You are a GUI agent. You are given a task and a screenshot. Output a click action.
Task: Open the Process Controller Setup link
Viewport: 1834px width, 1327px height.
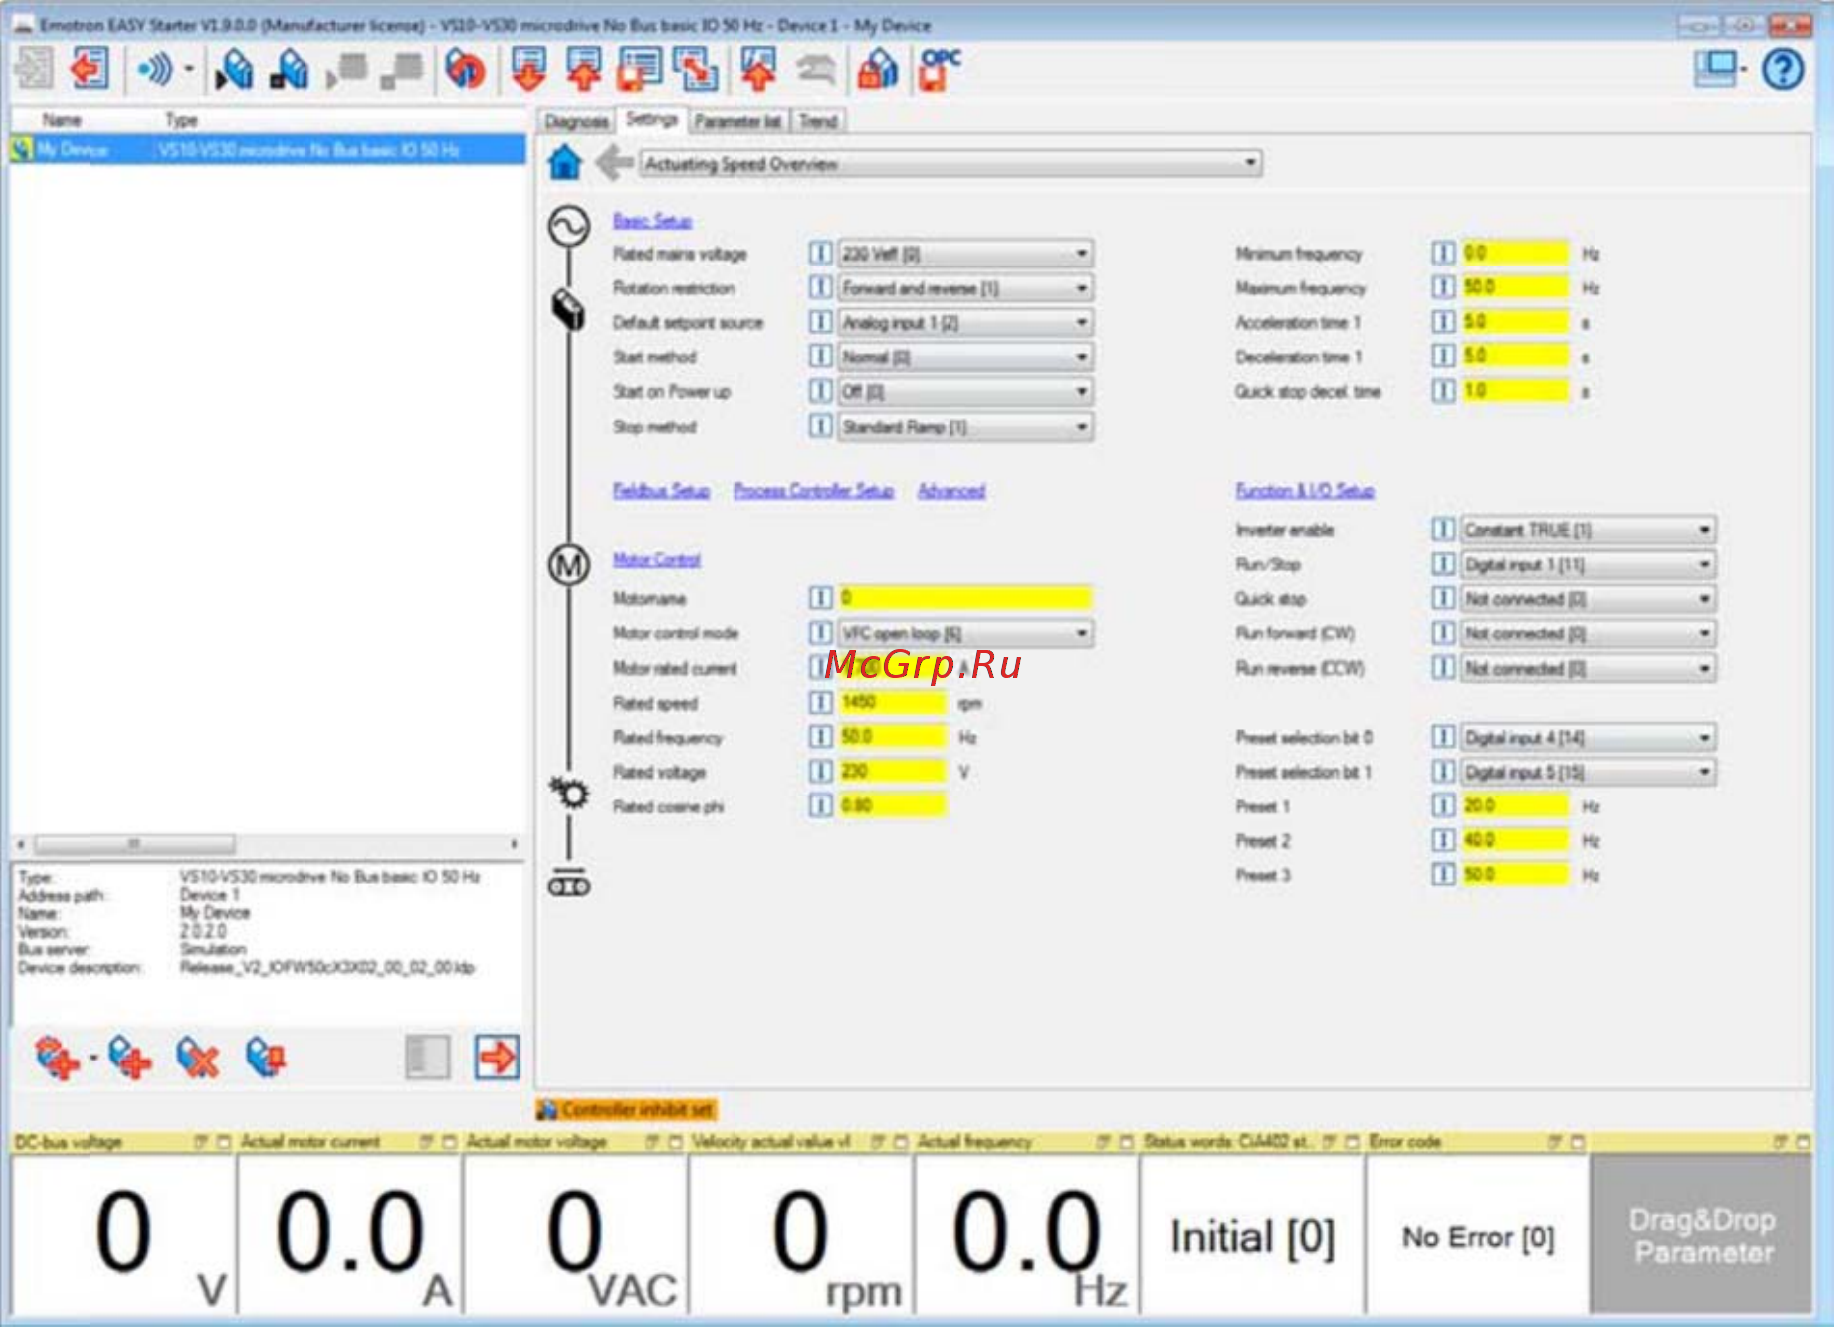tap(813, 490)
